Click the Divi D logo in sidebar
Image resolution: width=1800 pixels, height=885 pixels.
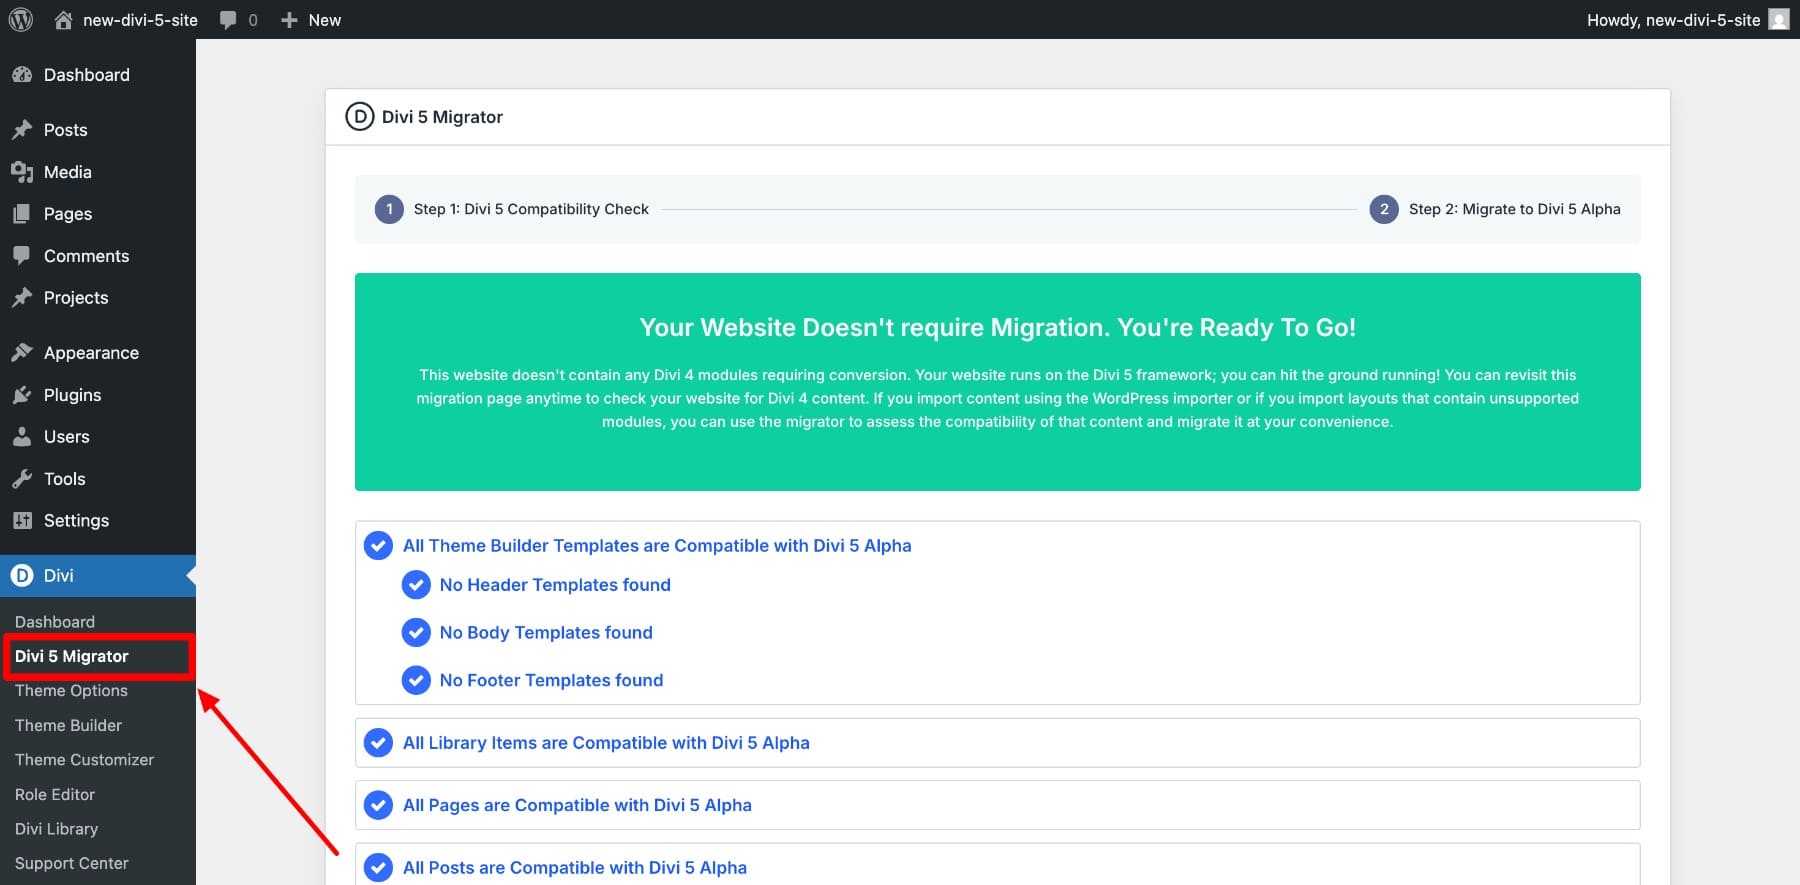click(22, 576)
